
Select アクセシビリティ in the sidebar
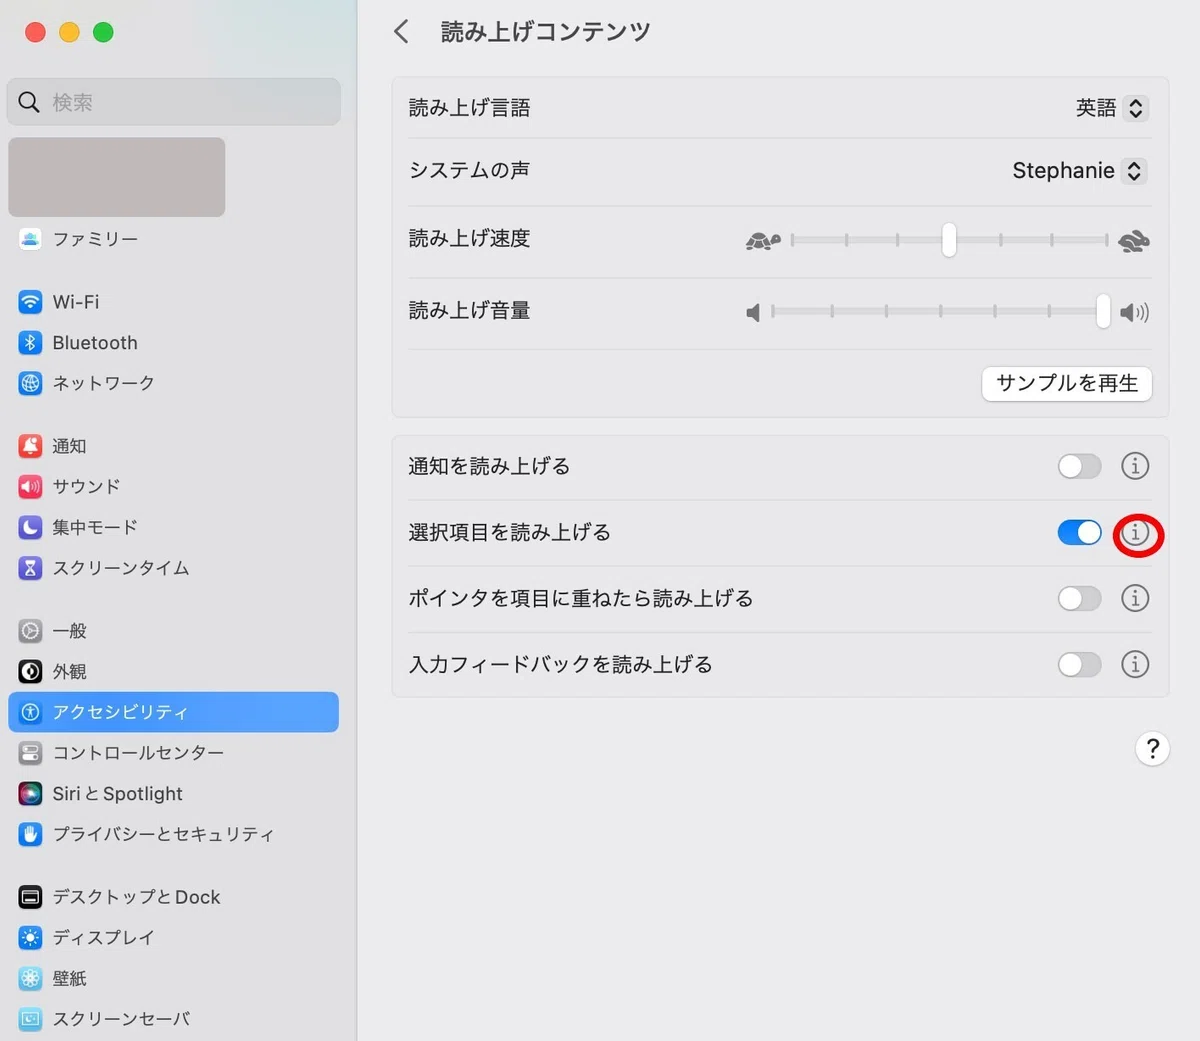(x=174, y=712)
